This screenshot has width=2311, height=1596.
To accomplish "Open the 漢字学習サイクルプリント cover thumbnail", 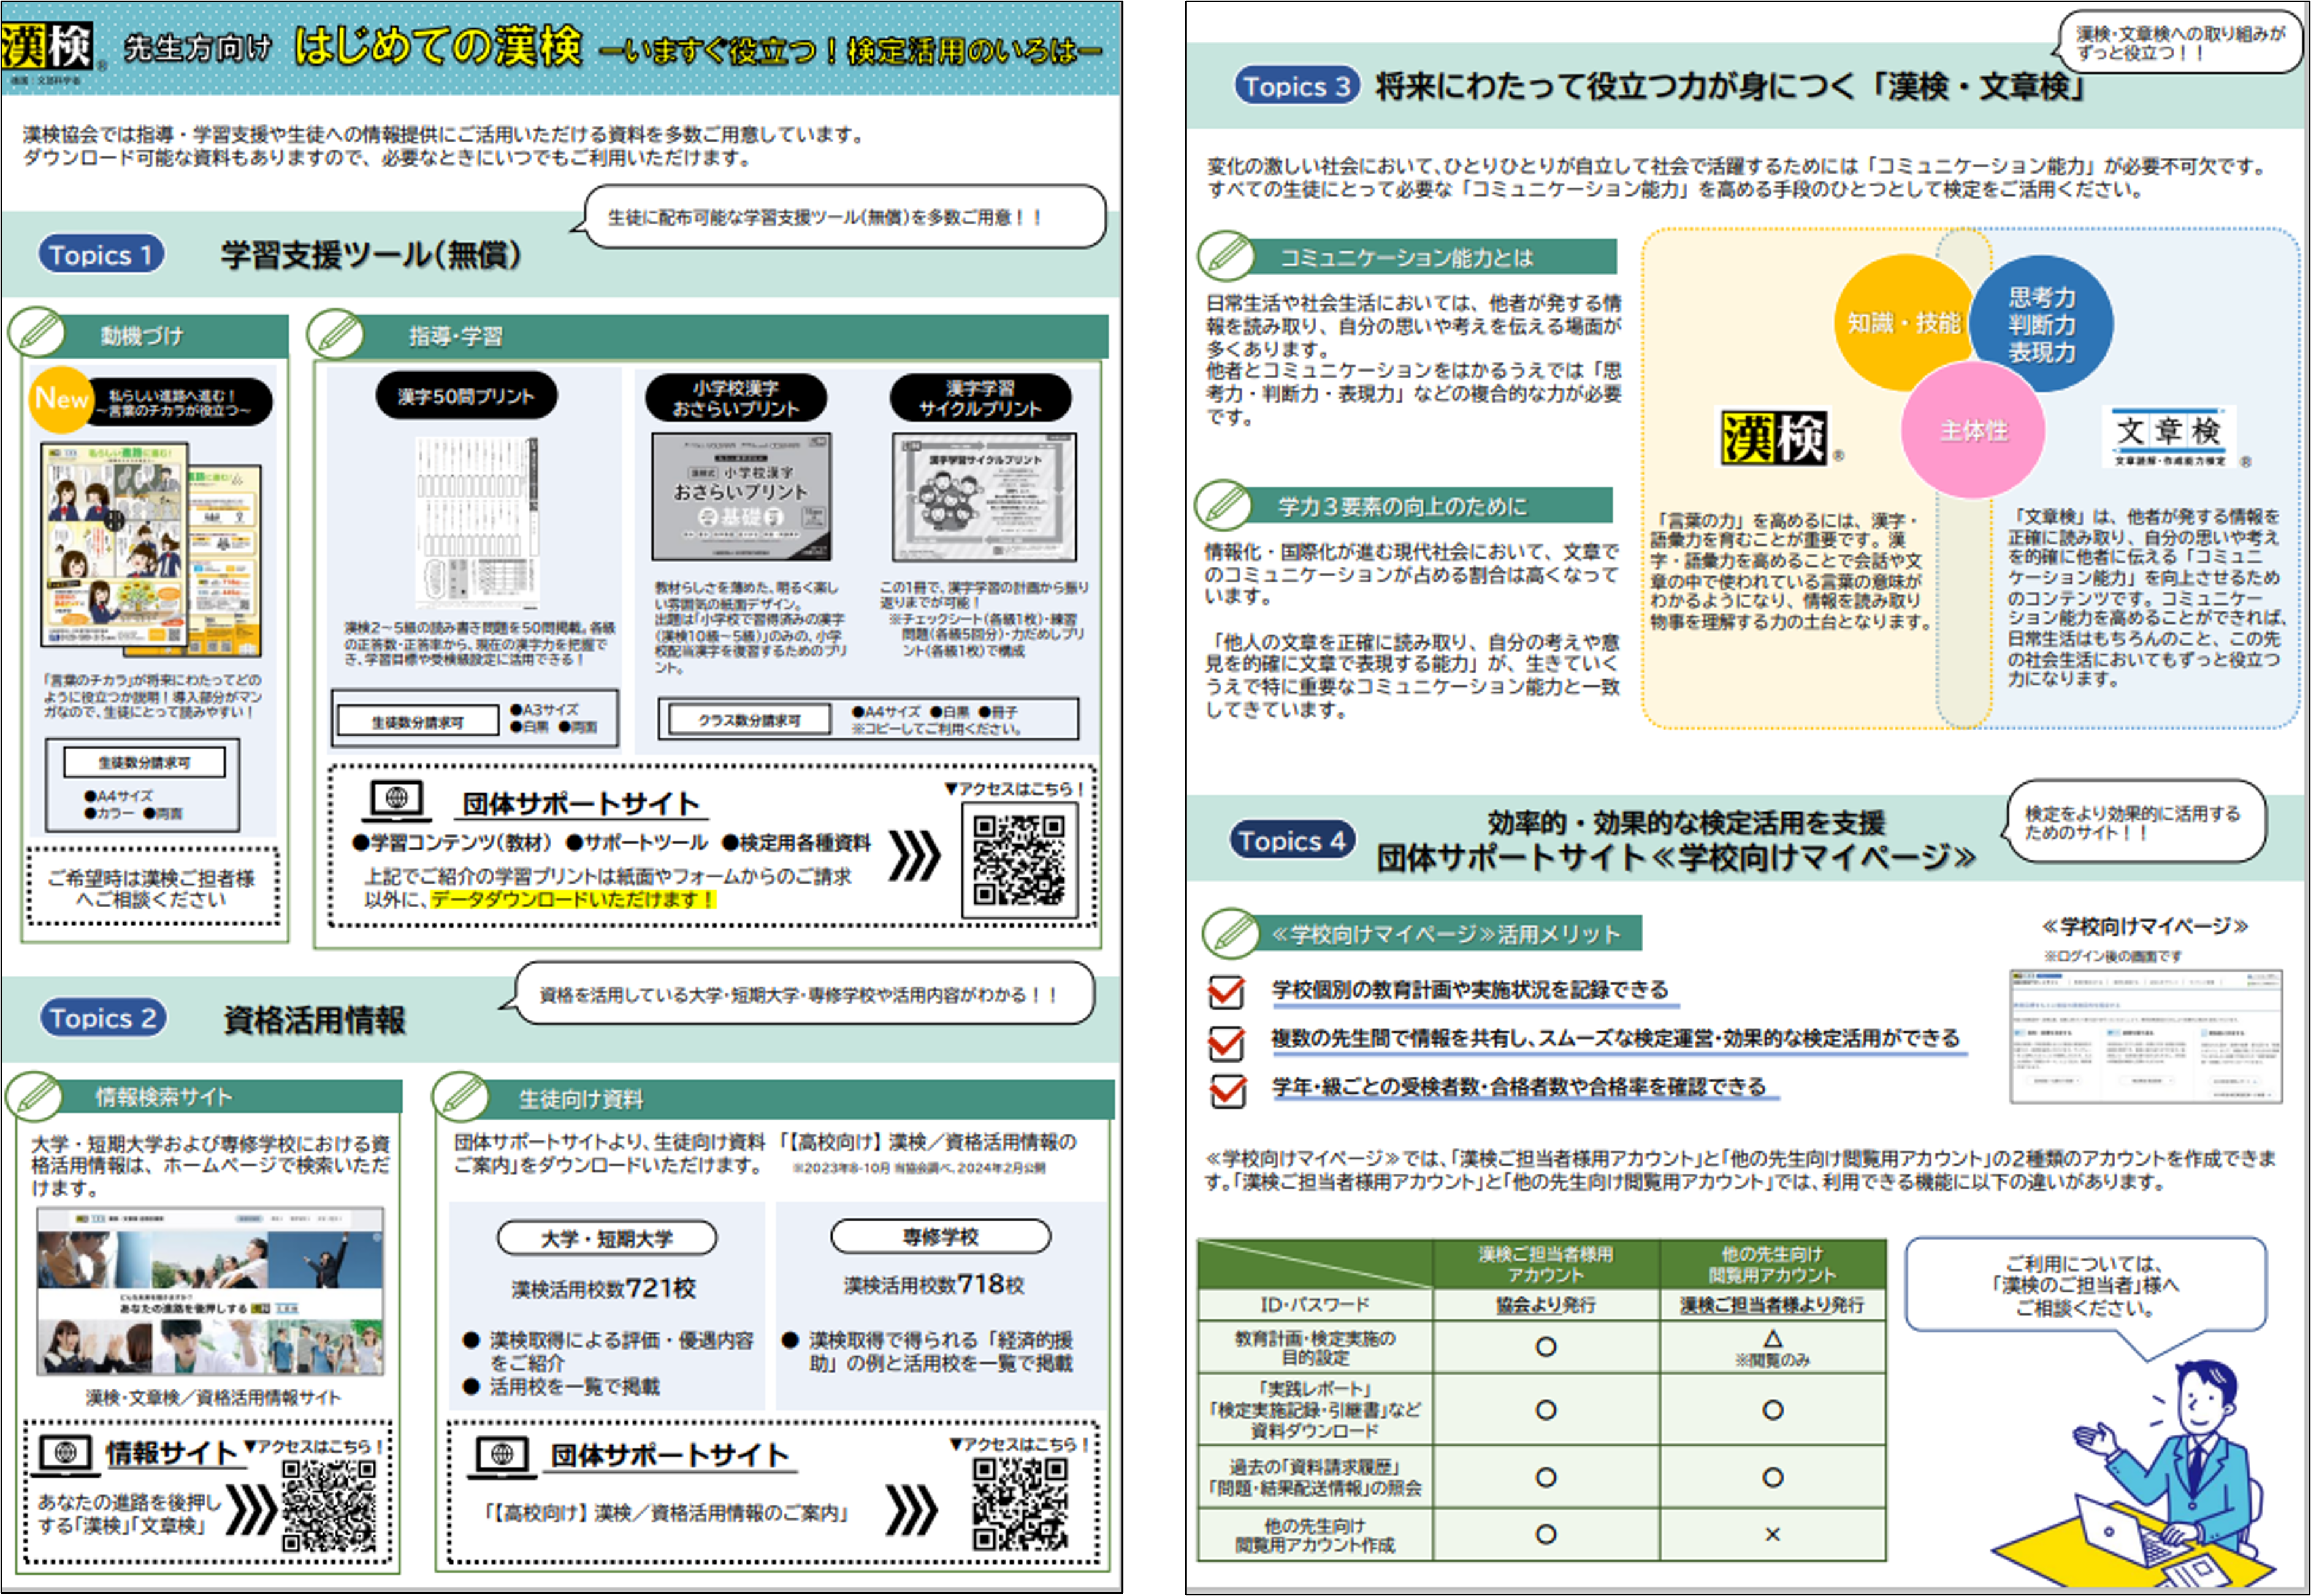I will click(984, 498).
